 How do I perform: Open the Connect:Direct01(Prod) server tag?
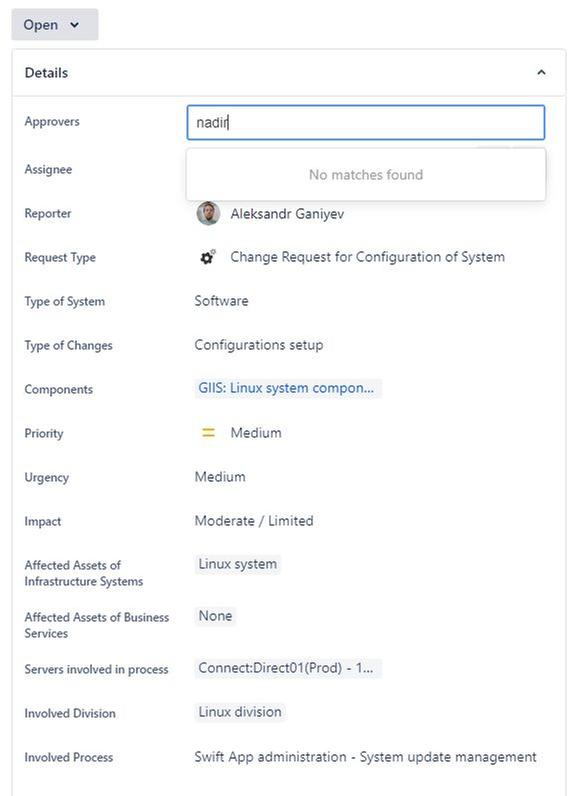point(286,668)
